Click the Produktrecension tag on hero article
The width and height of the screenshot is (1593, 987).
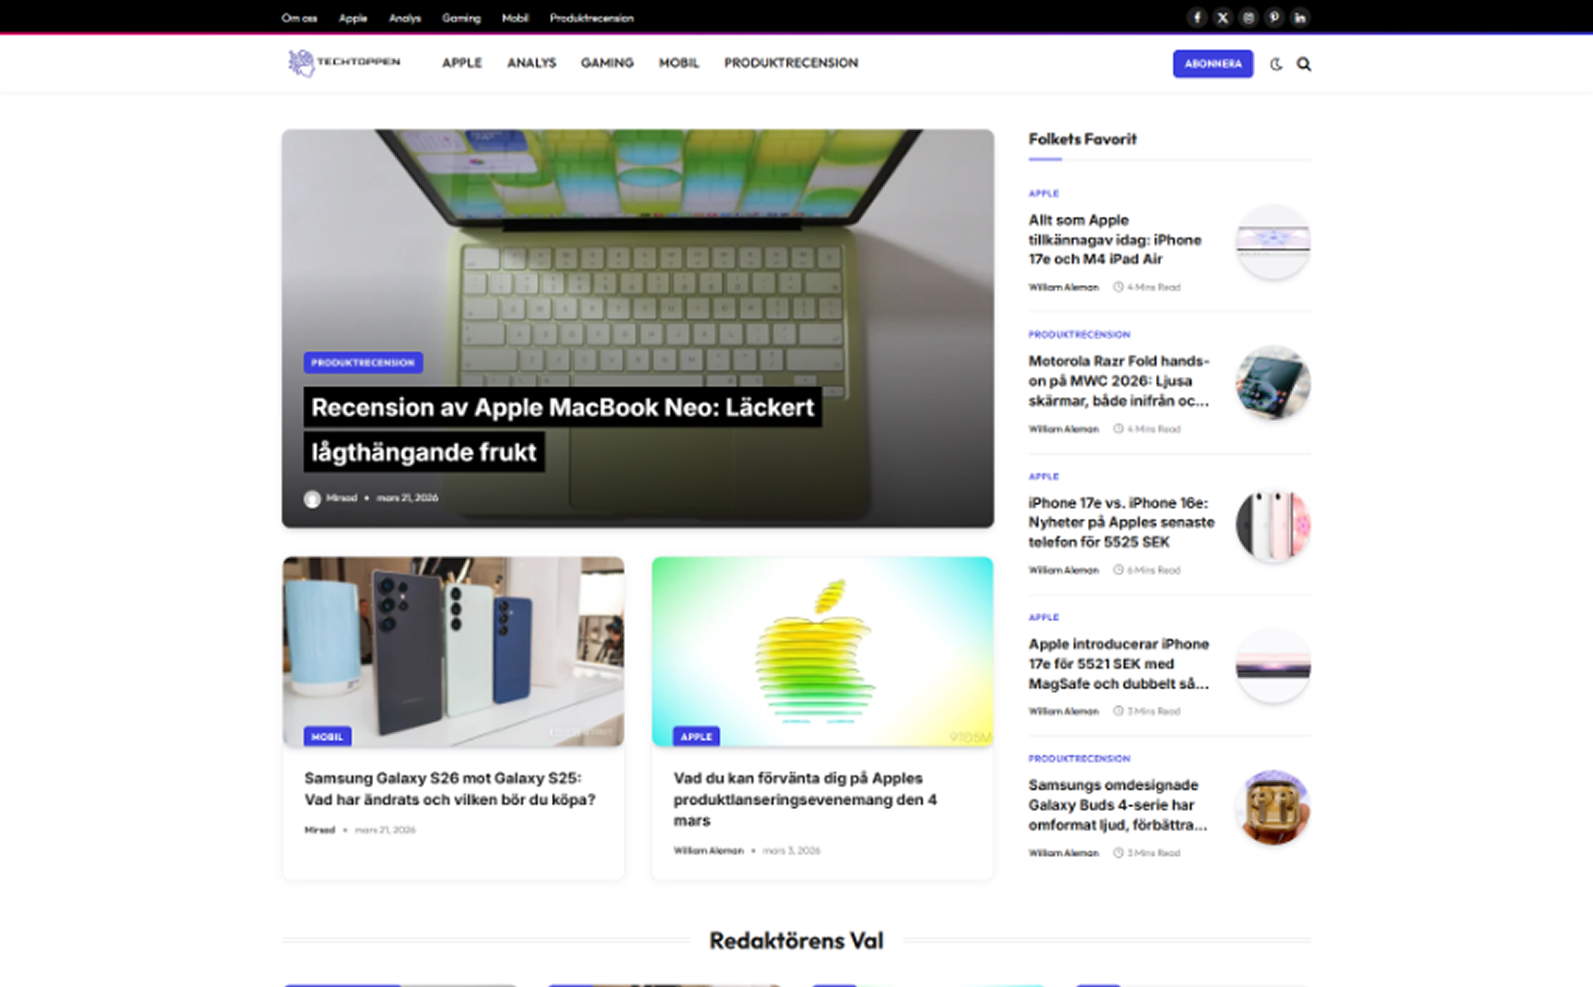(363, 362)
